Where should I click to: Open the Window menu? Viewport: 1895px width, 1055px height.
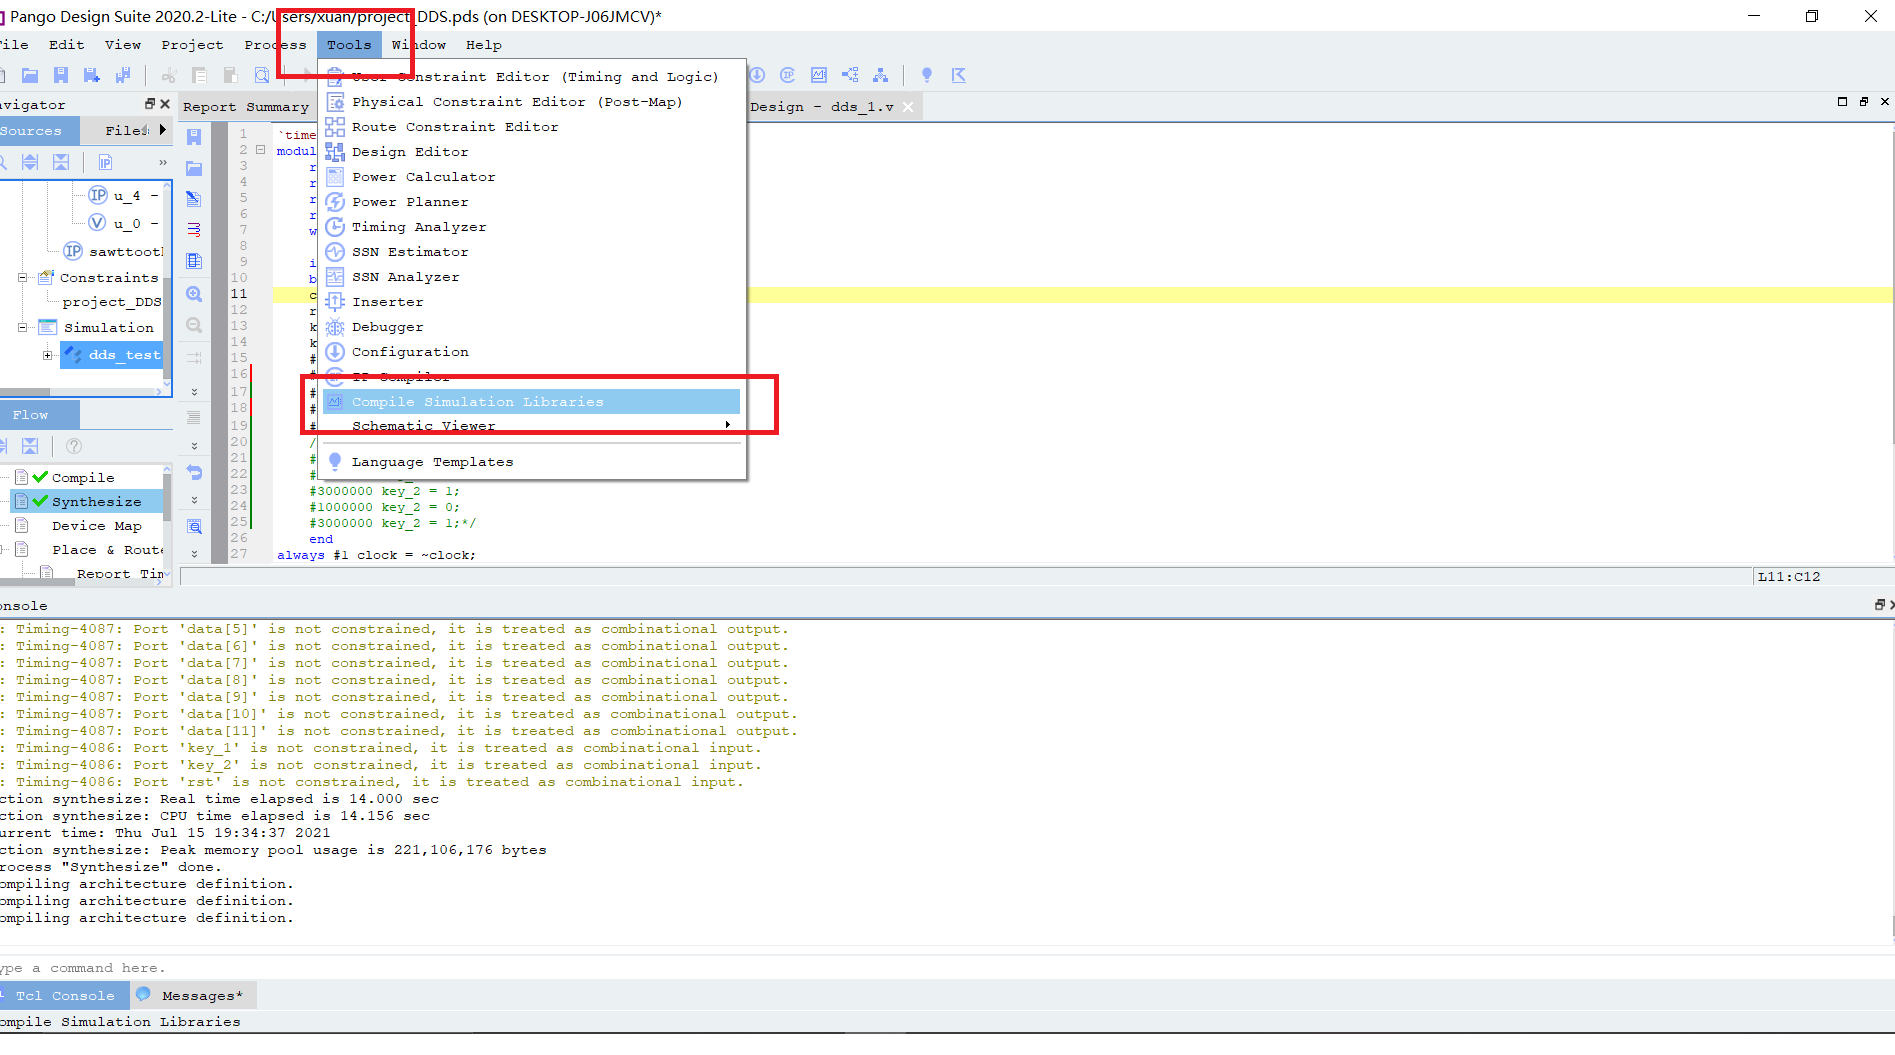(419, 44)
